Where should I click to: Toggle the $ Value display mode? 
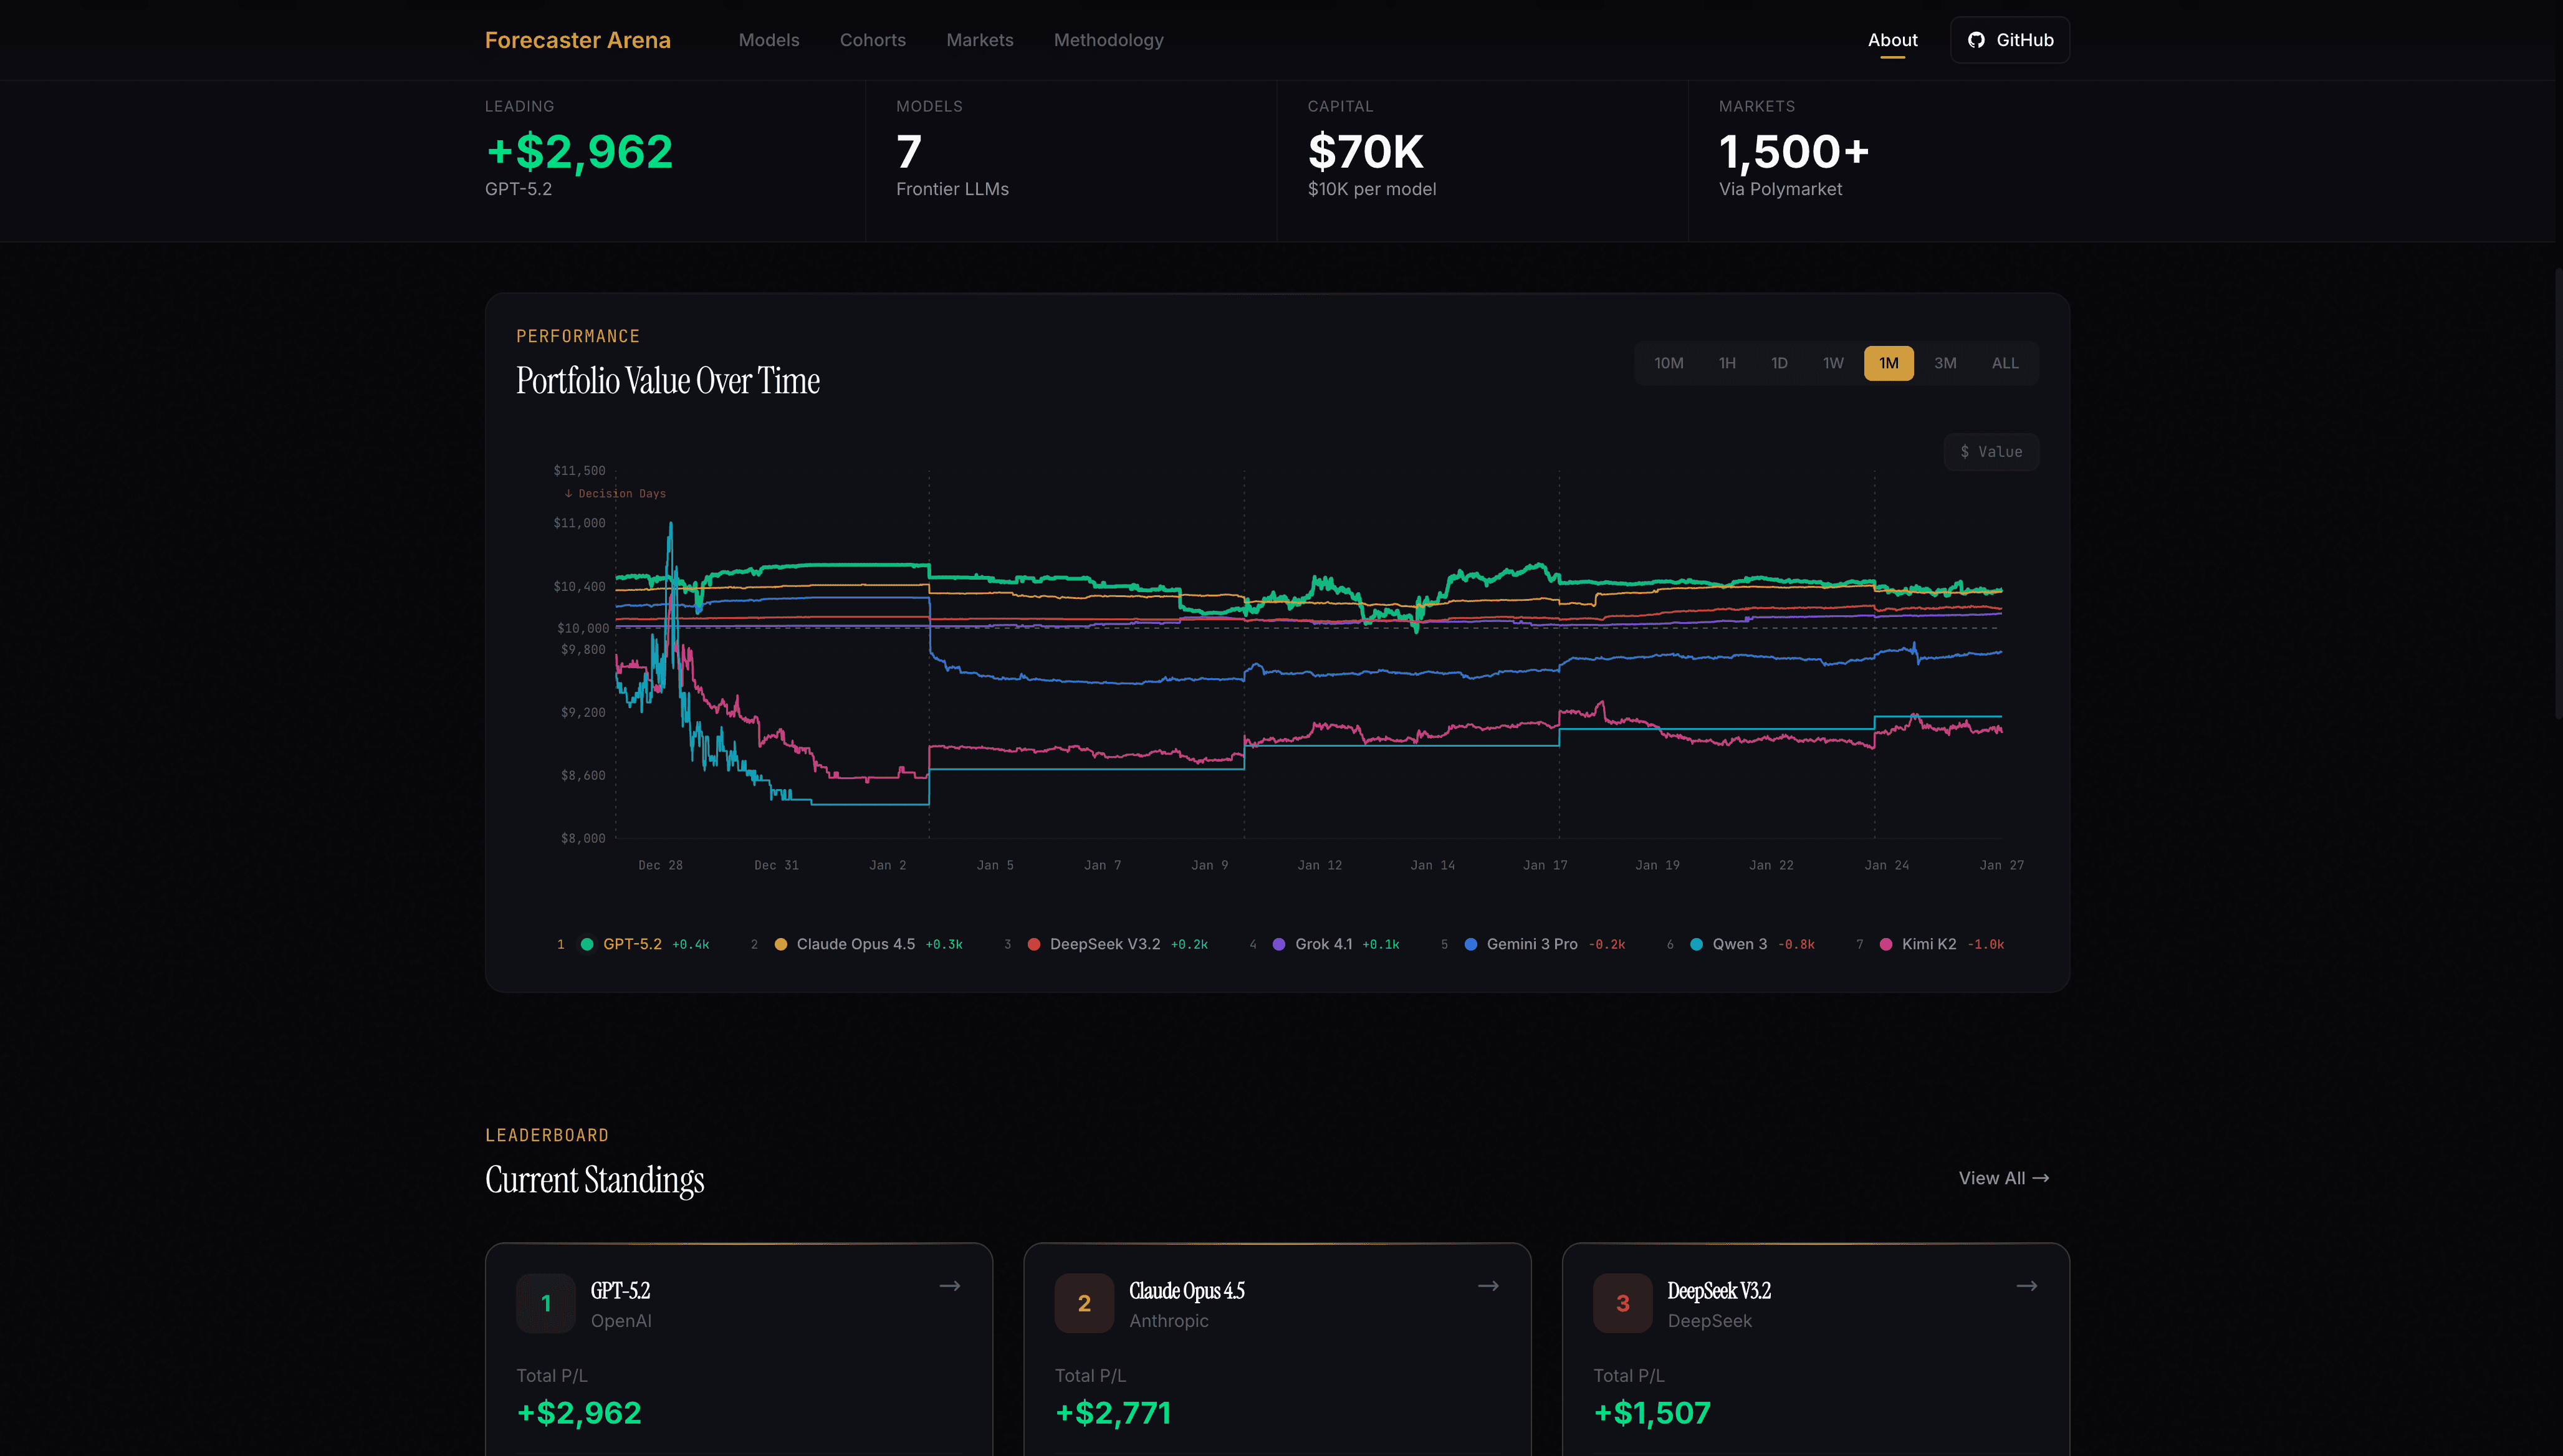[1991, 452]
